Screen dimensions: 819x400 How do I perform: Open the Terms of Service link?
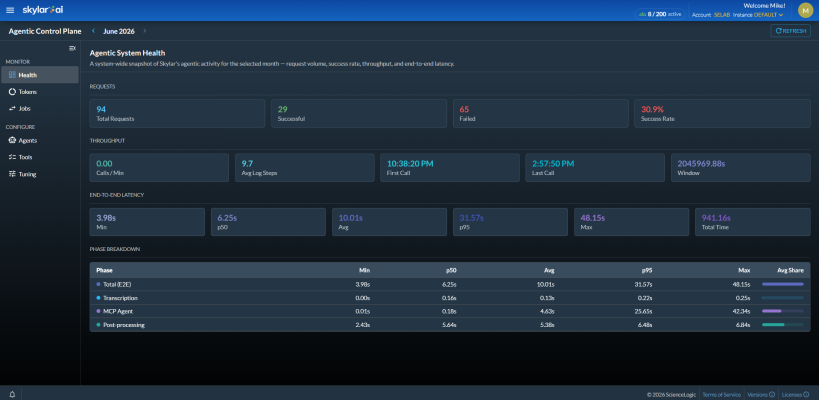(721, 394)
